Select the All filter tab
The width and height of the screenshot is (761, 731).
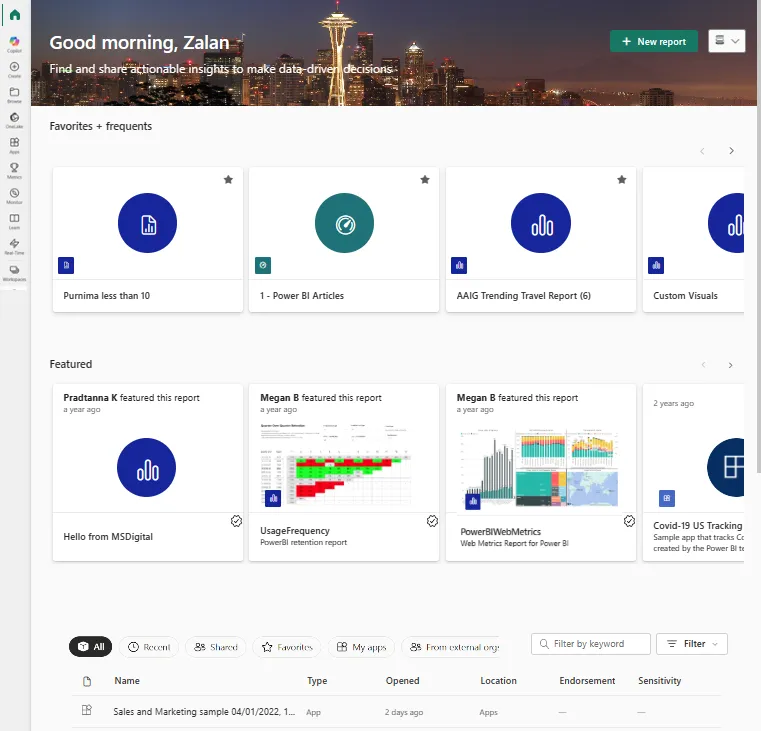[x=91, y=647]
